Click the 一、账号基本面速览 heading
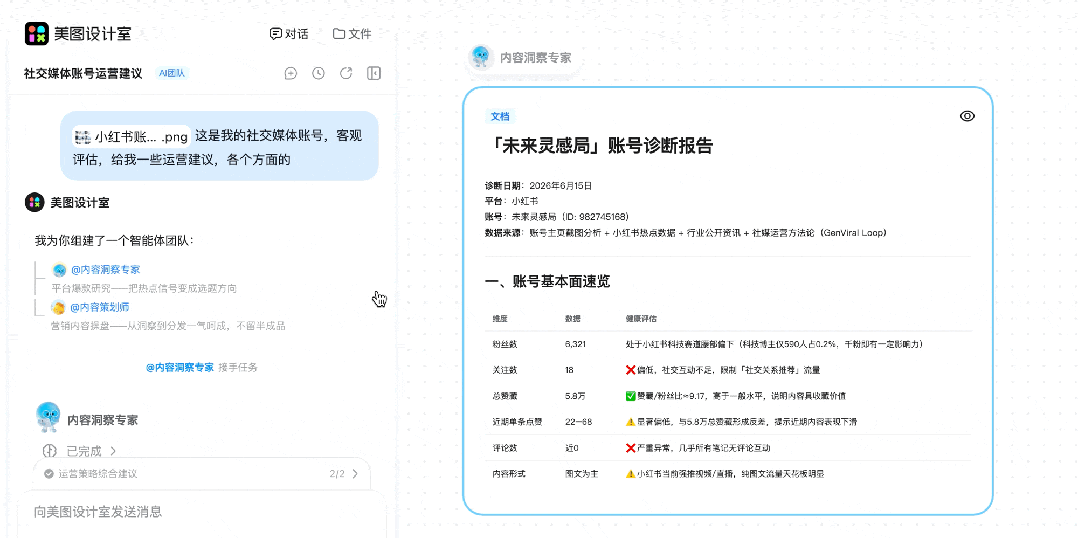 coord(548,282)
